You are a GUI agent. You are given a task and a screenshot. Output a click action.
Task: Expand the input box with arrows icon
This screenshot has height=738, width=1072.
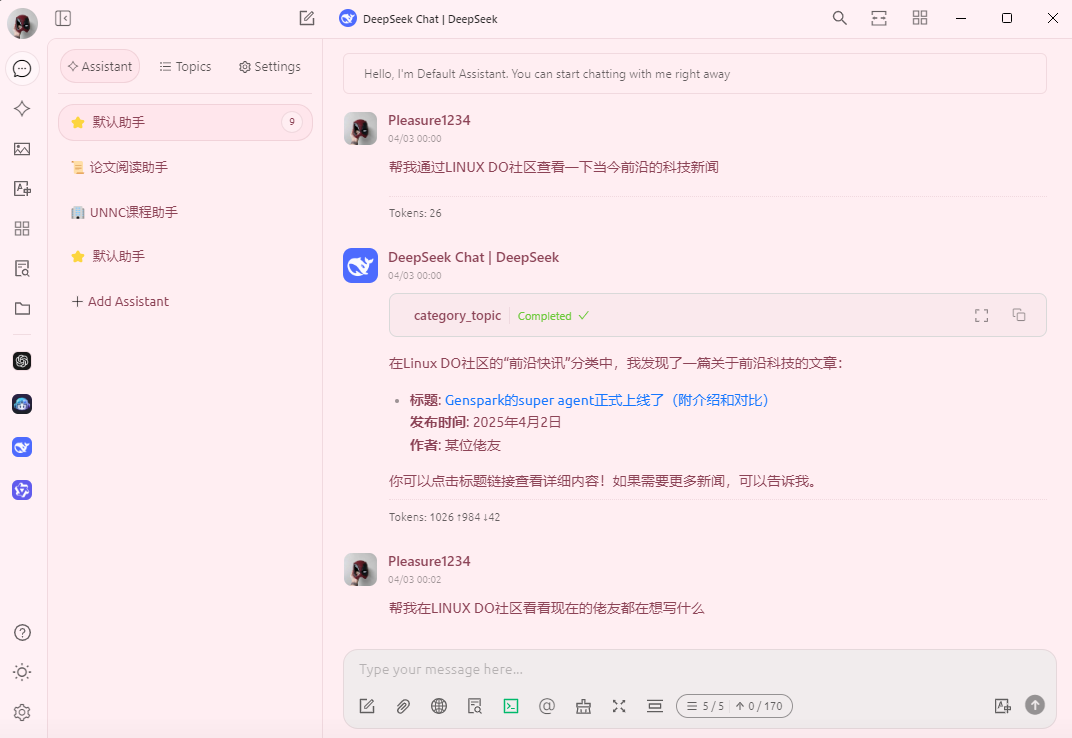point(619,706)
